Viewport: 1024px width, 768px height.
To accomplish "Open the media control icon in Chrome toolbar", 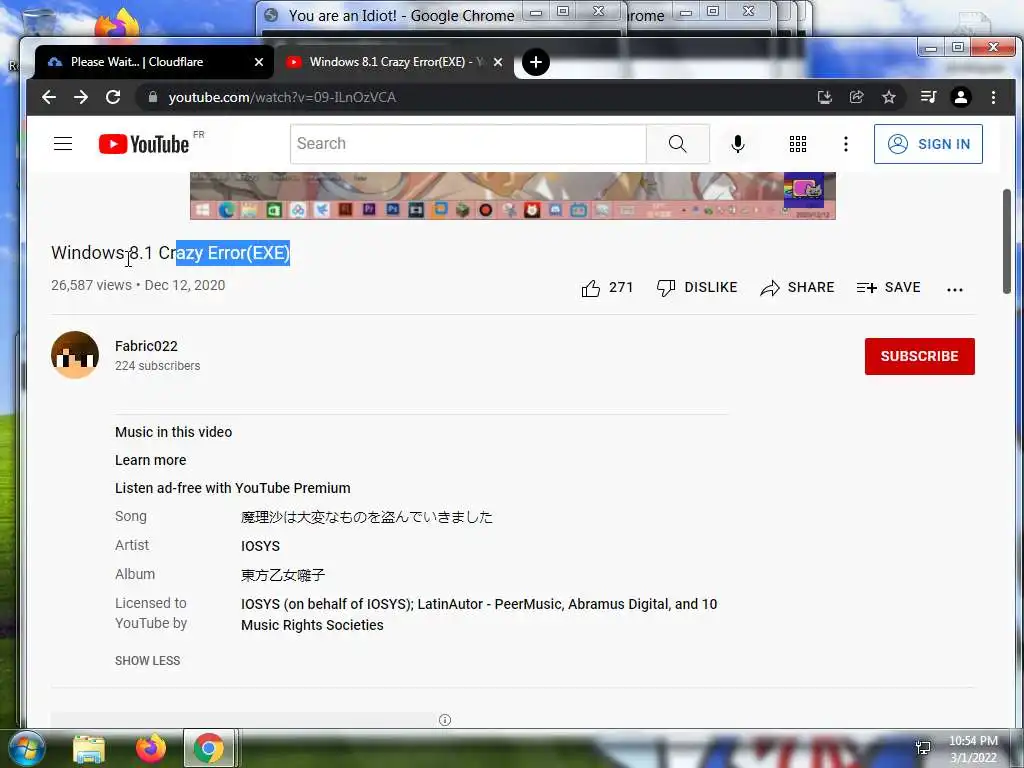I will tap(928, 97).
